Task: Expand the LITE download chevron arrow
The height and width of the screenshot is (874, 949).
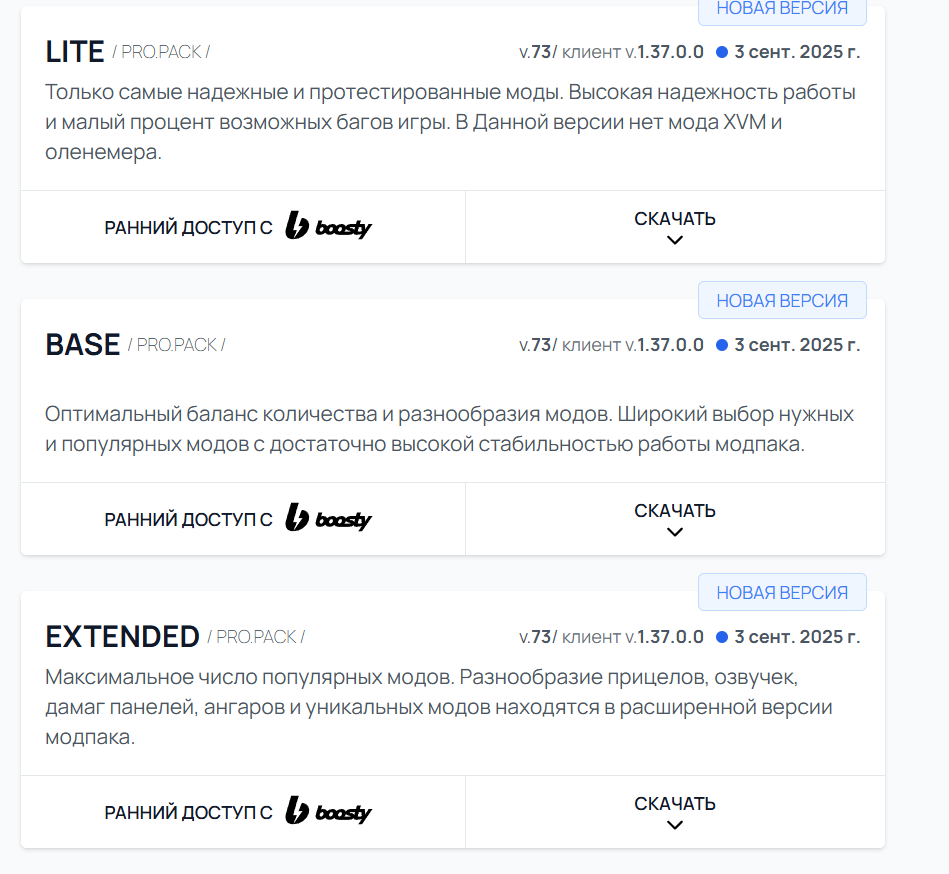Action: tap(675, 240)
